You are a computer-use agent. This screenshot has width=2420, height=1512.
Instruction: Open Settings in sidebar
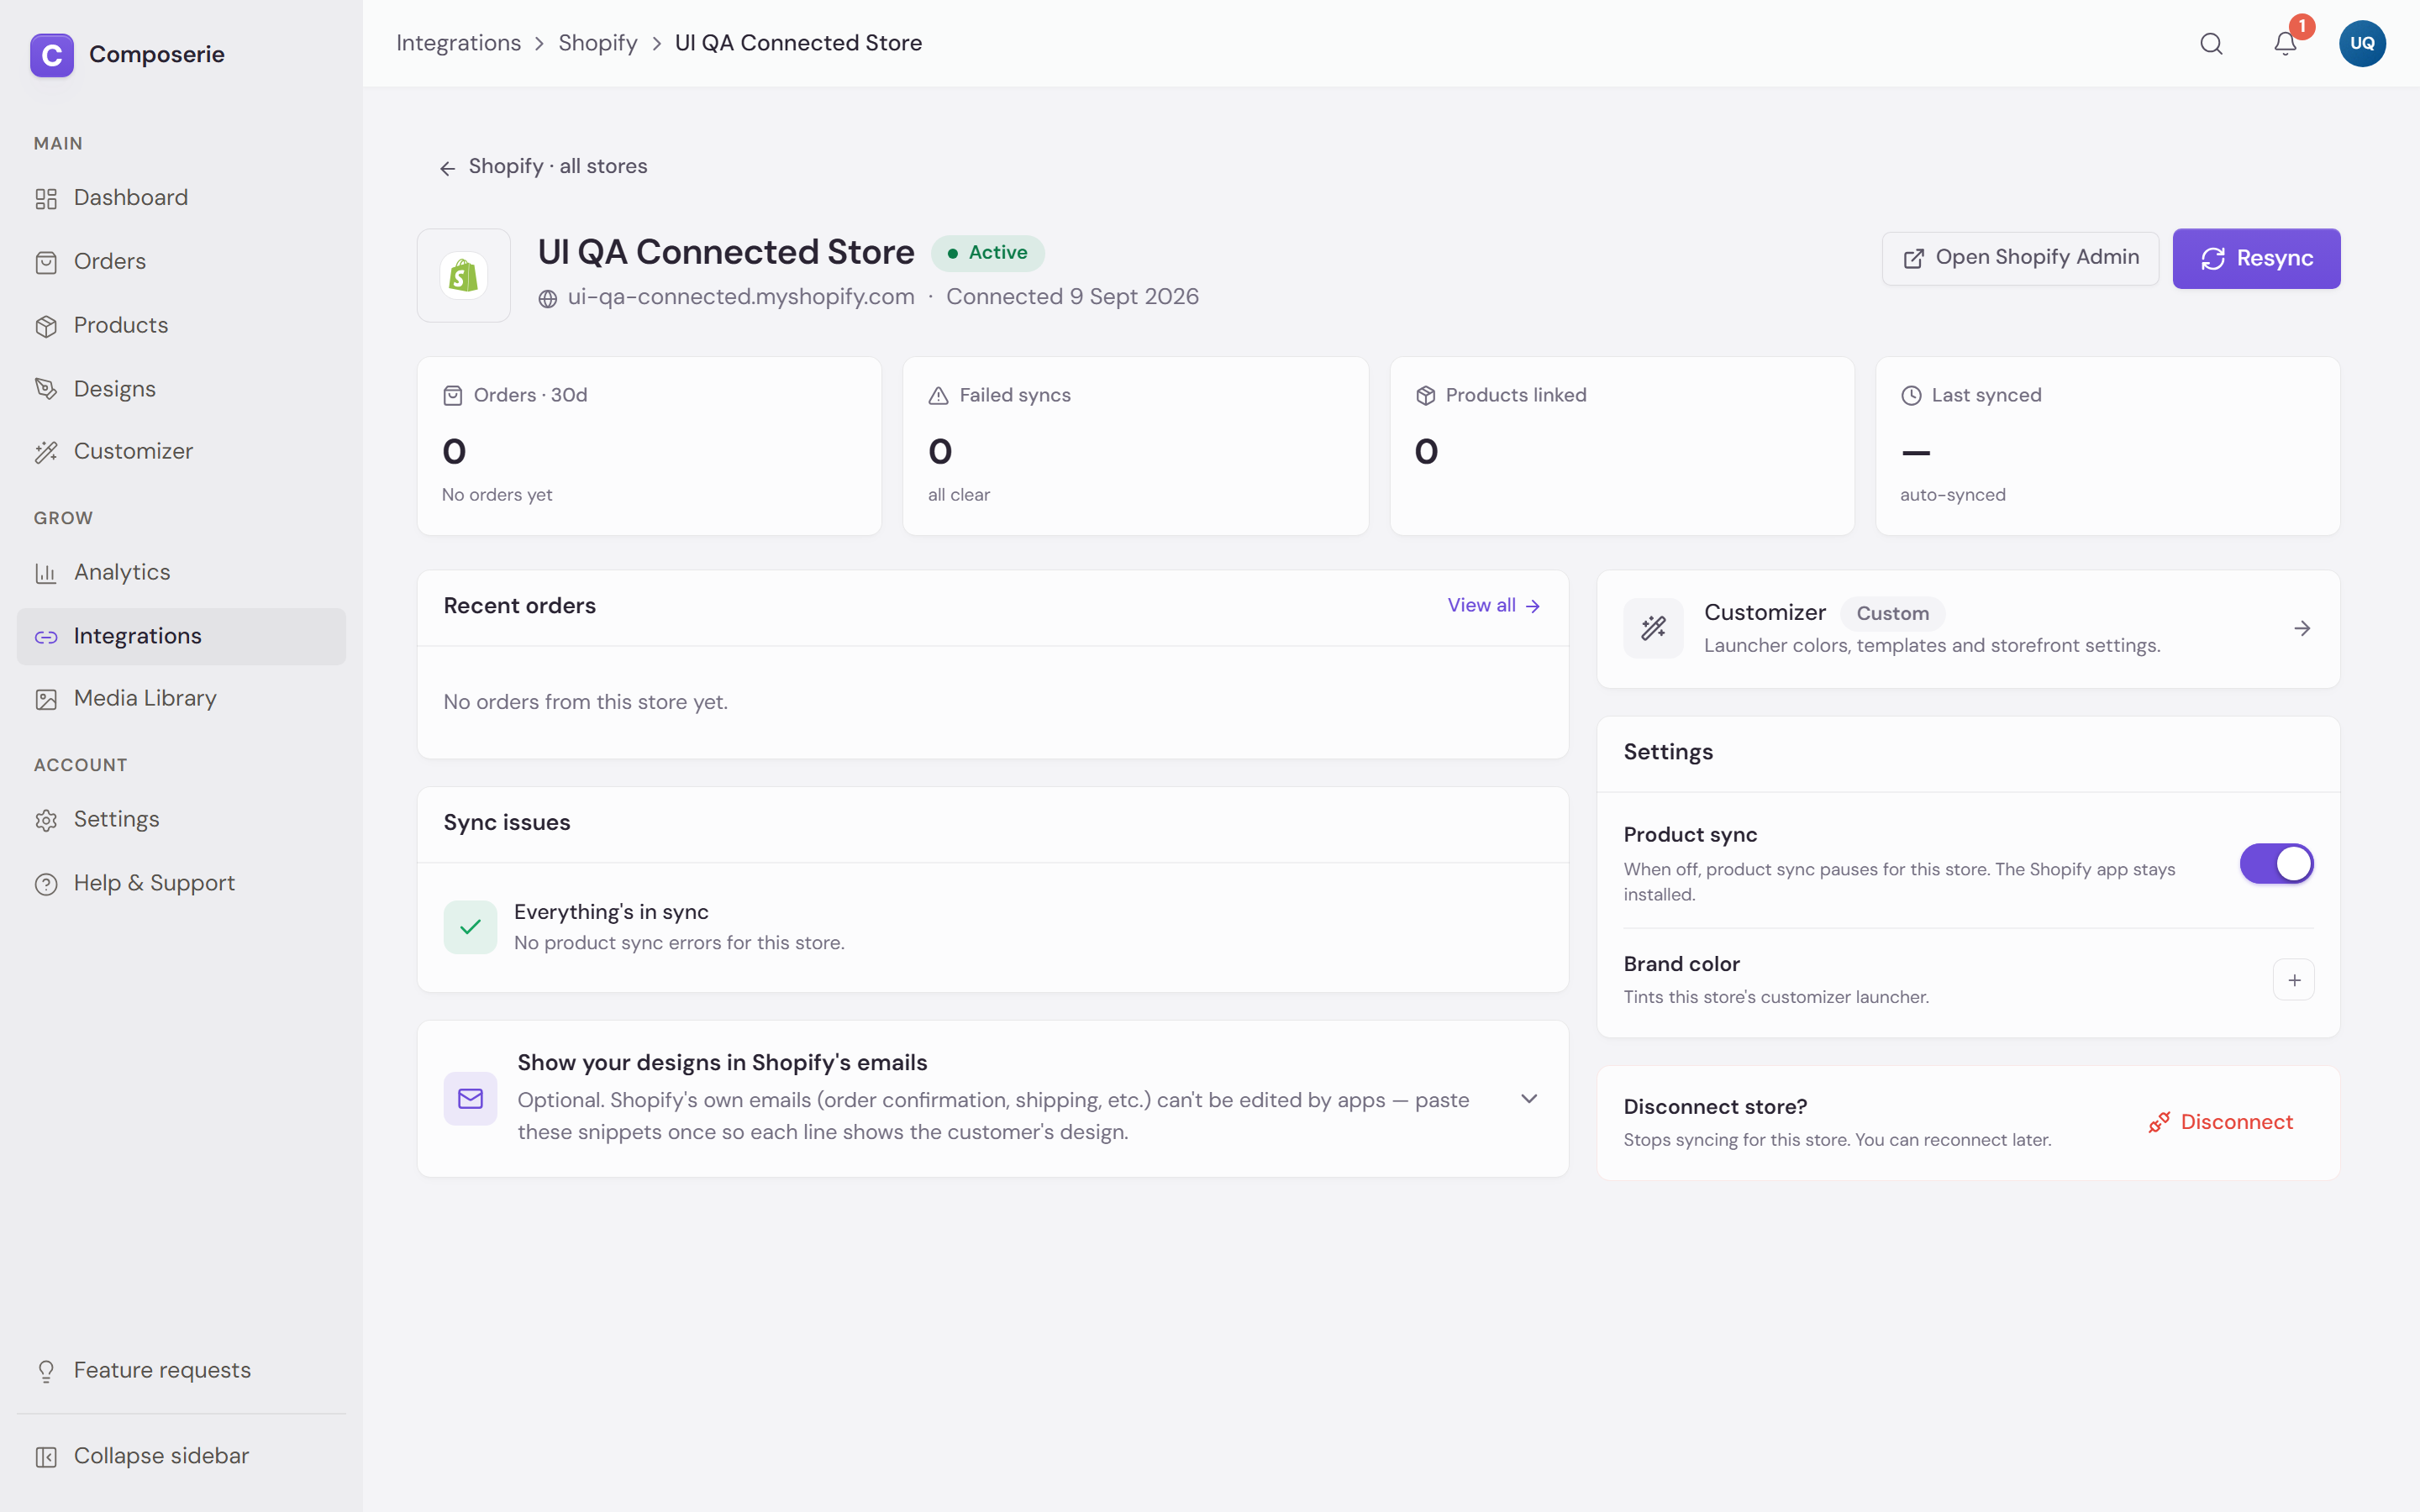tap(181, 820)
